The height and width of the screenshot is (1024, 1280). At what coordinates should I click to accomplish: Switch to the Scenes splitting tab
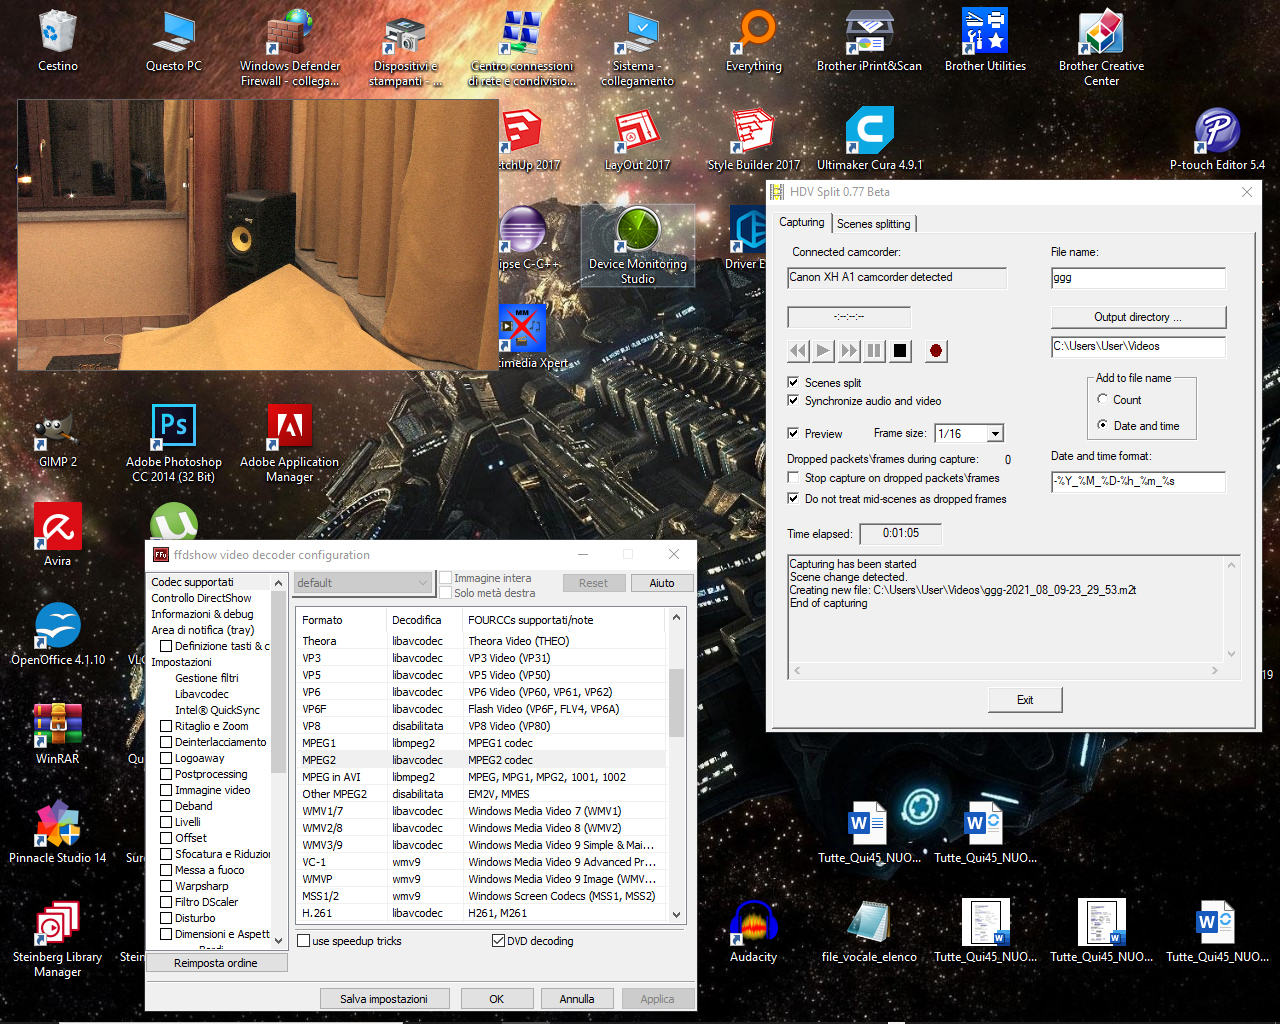[873, 224]
